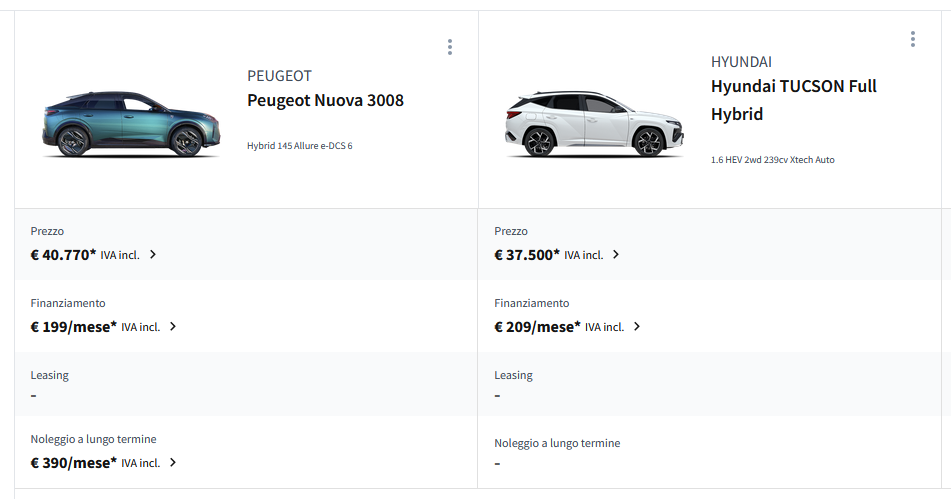Click the PEUGEOT brand label
The image size is (951, 499).
click(x=279, y=76)
